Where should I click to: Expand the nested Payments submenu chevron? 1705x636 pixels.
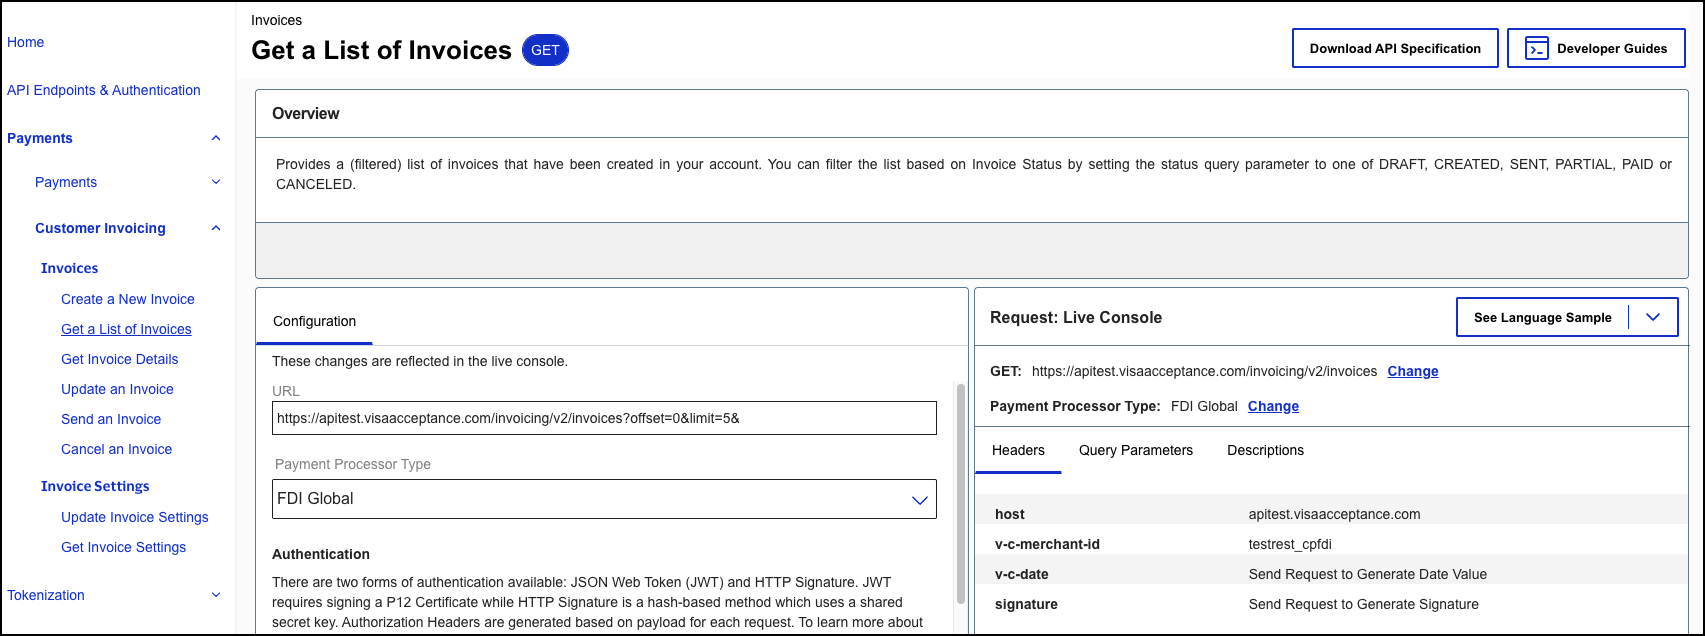click(x=216, y=182)
